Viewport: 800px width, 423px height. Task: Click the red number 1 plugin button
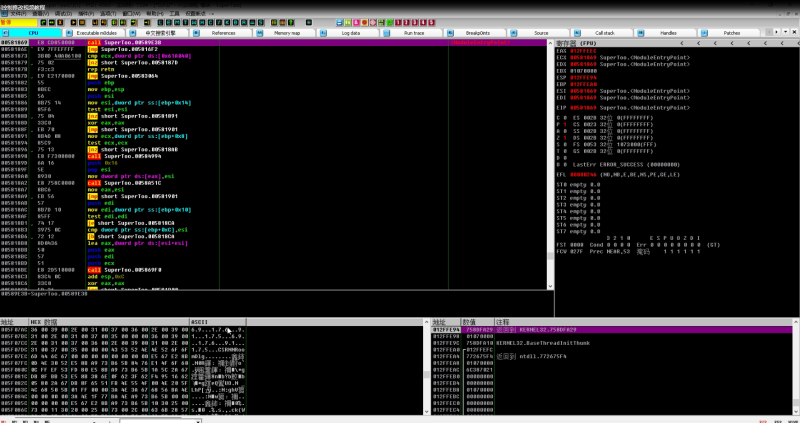click(x=399, y=22)
